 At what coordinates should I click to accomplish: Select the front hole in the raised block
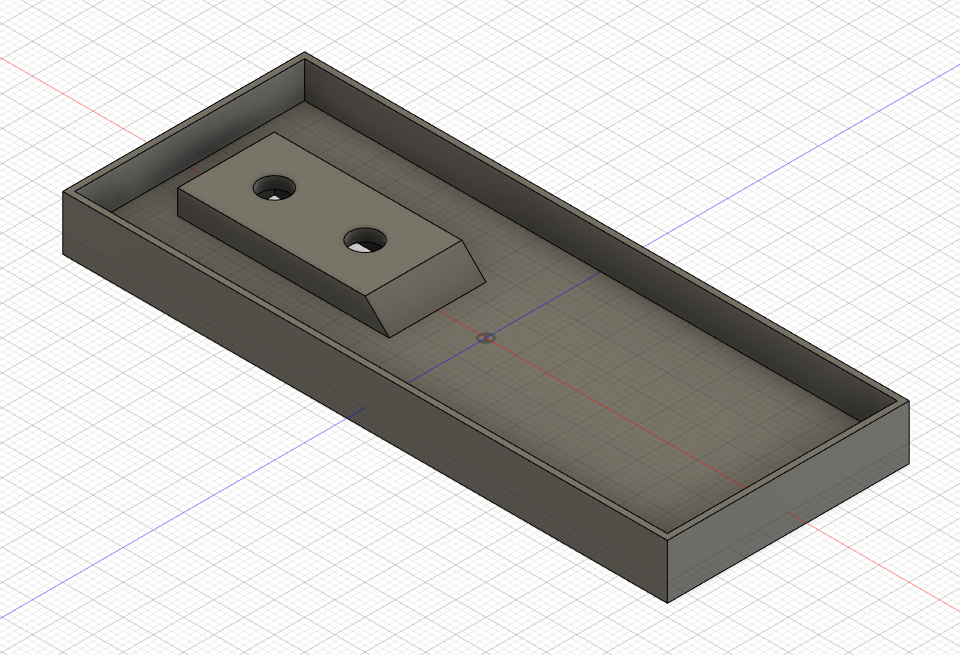364,239
